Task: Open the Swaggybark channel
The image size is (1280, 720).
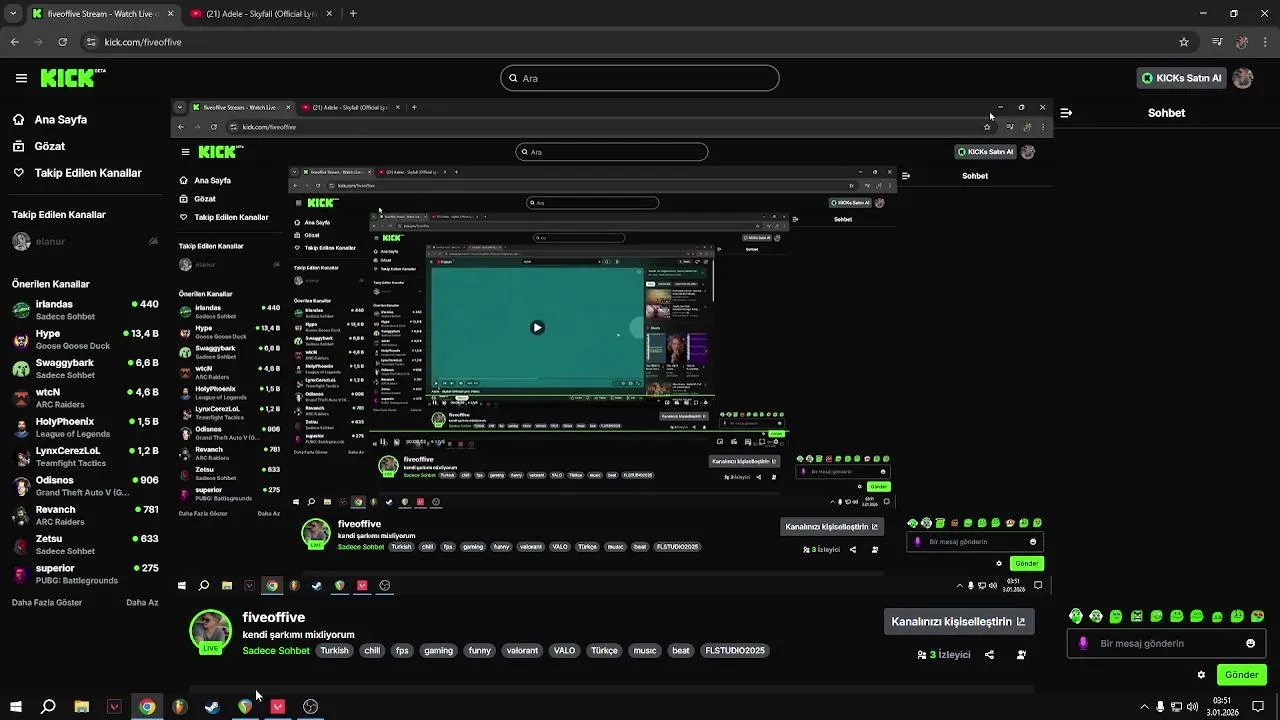Action: click(x=85, y=369)
